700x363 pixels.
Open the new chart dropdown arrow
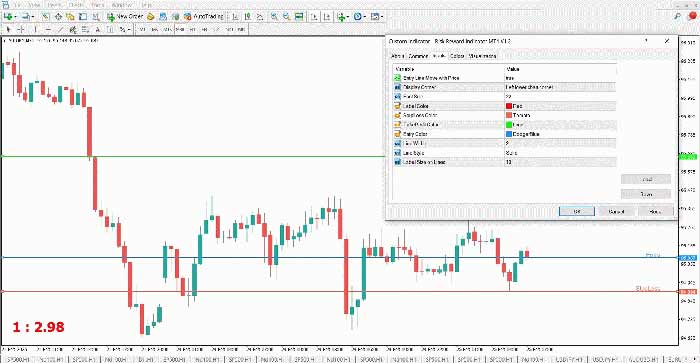tap(16, 17)
